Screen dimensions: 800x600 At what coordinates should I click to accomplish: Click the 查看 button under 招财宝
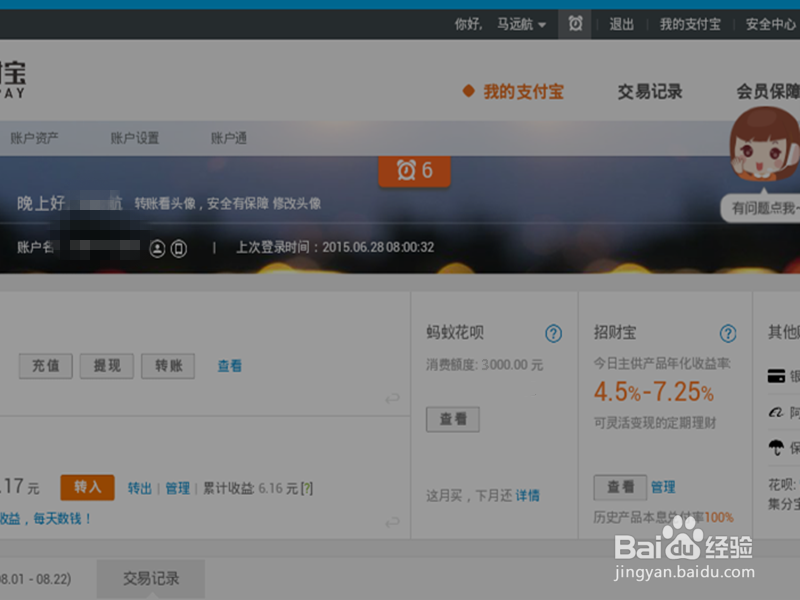(620, 487)
